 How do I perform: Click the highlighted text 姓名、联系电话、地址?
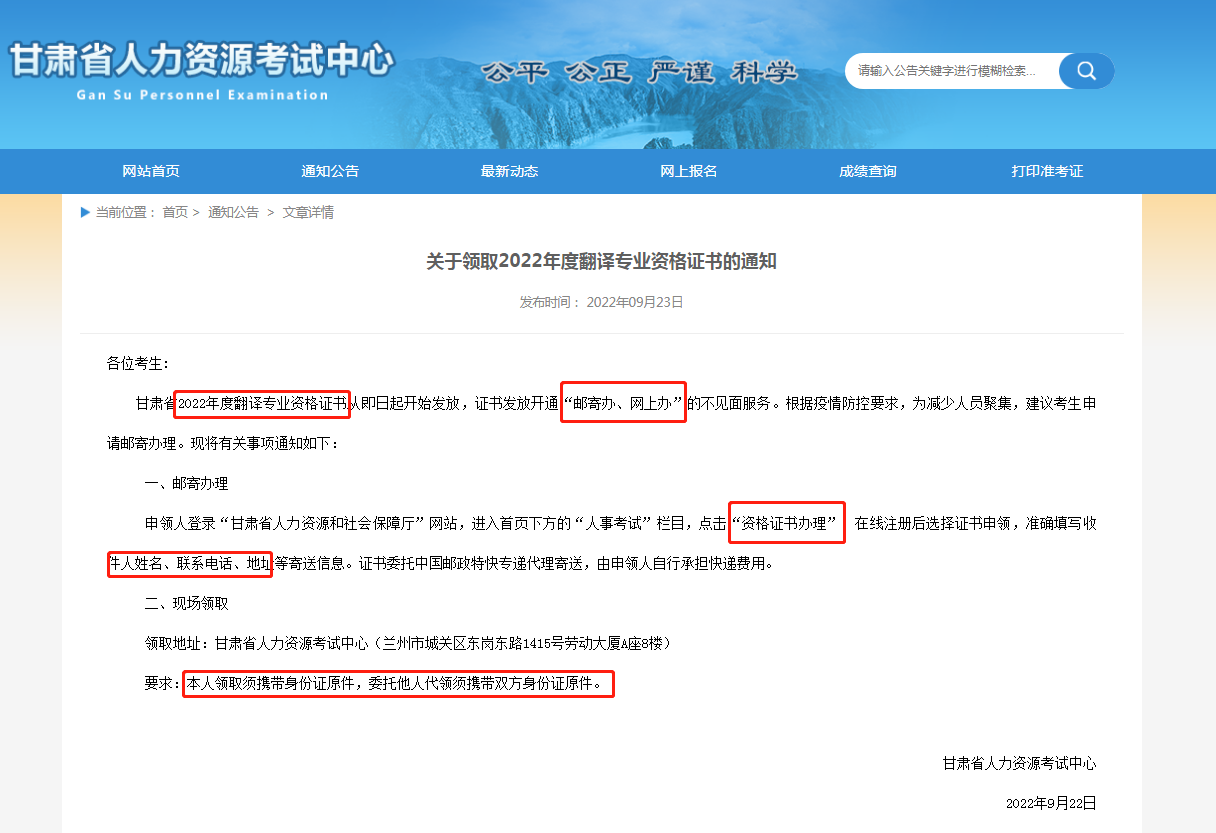[x=190, y=564]
